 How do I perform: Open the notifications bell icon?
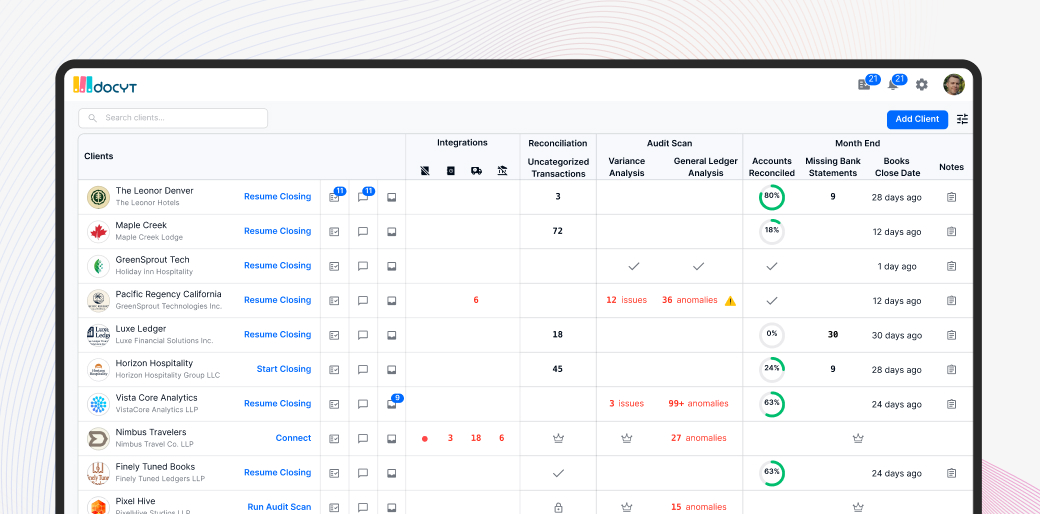[893, 85]
